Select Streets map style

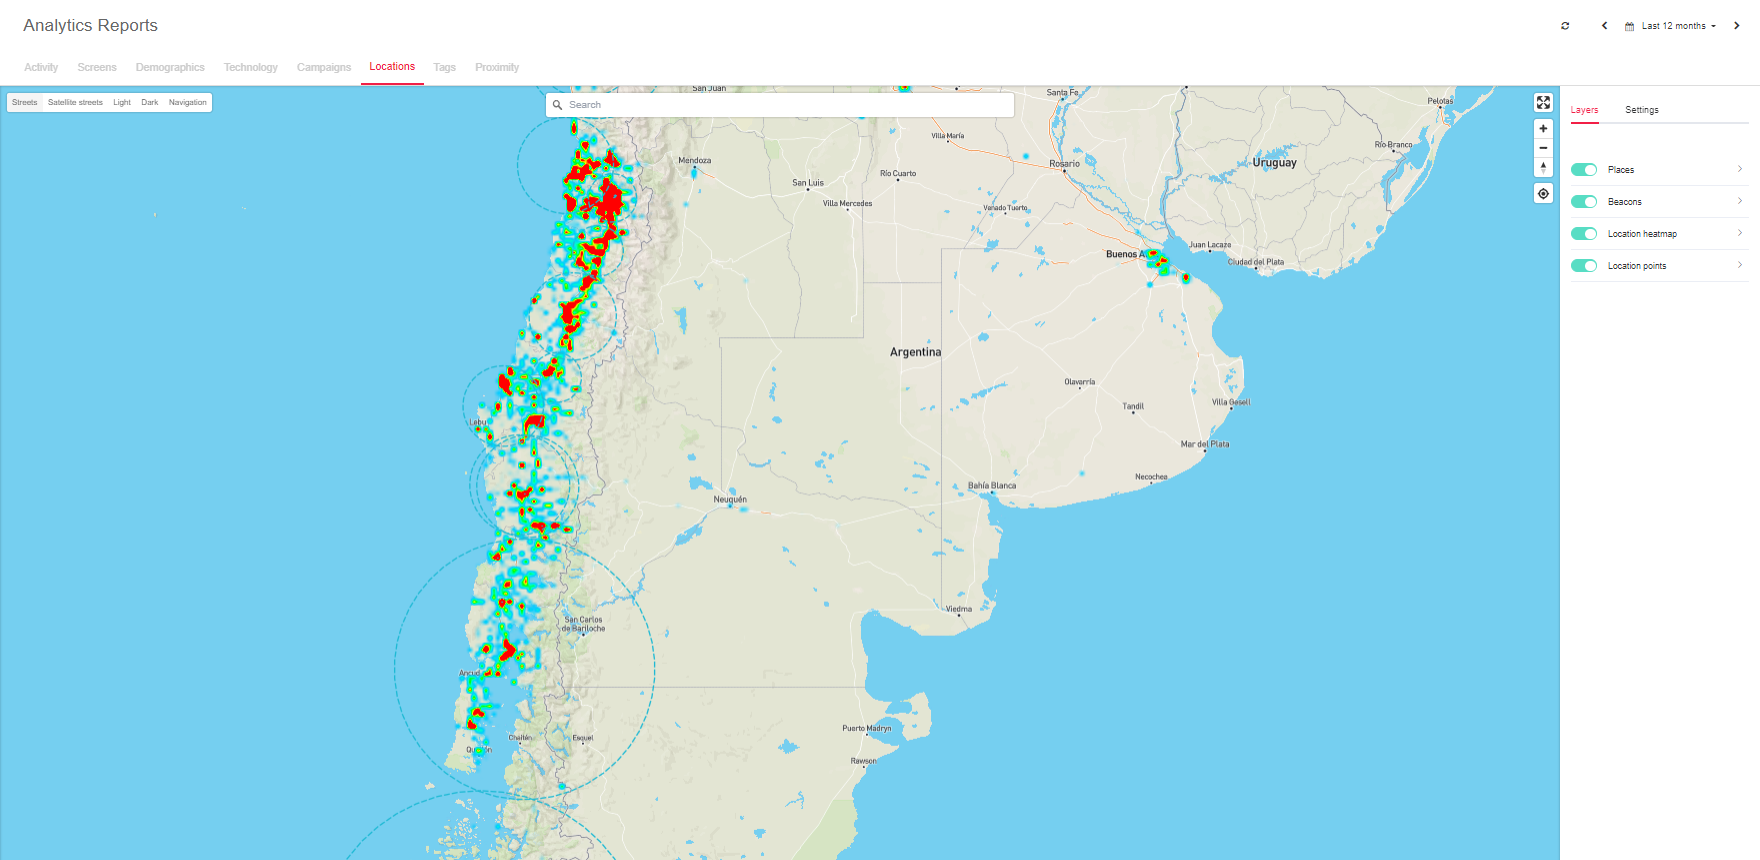(x=25, y=102)
